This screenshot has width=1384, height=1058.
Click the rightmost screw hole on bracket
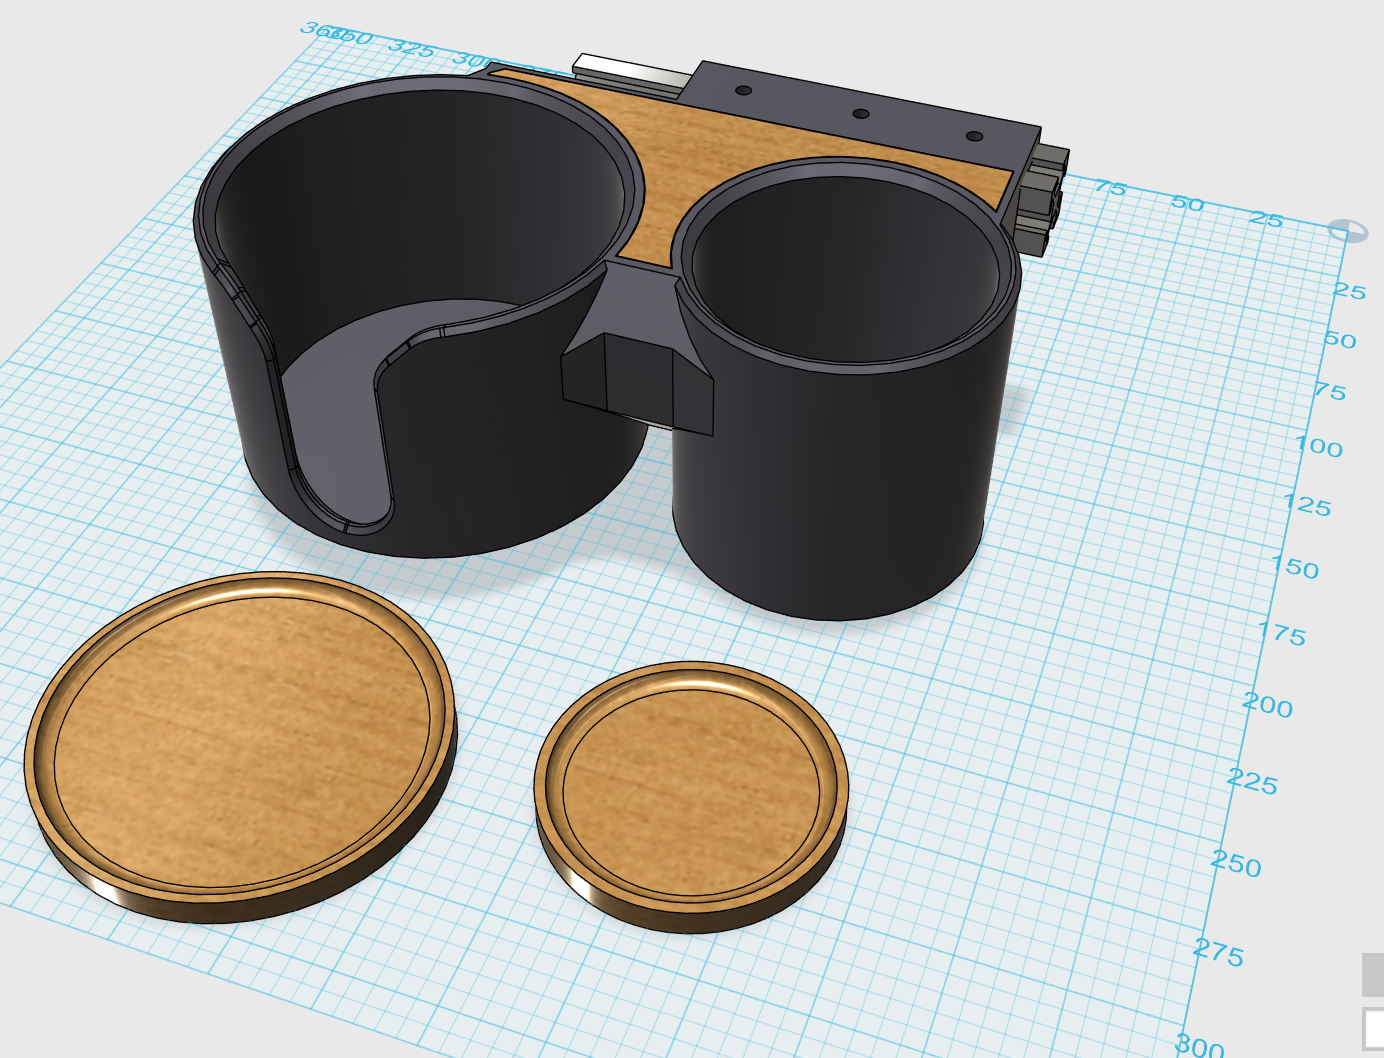[x=974, y=136]
